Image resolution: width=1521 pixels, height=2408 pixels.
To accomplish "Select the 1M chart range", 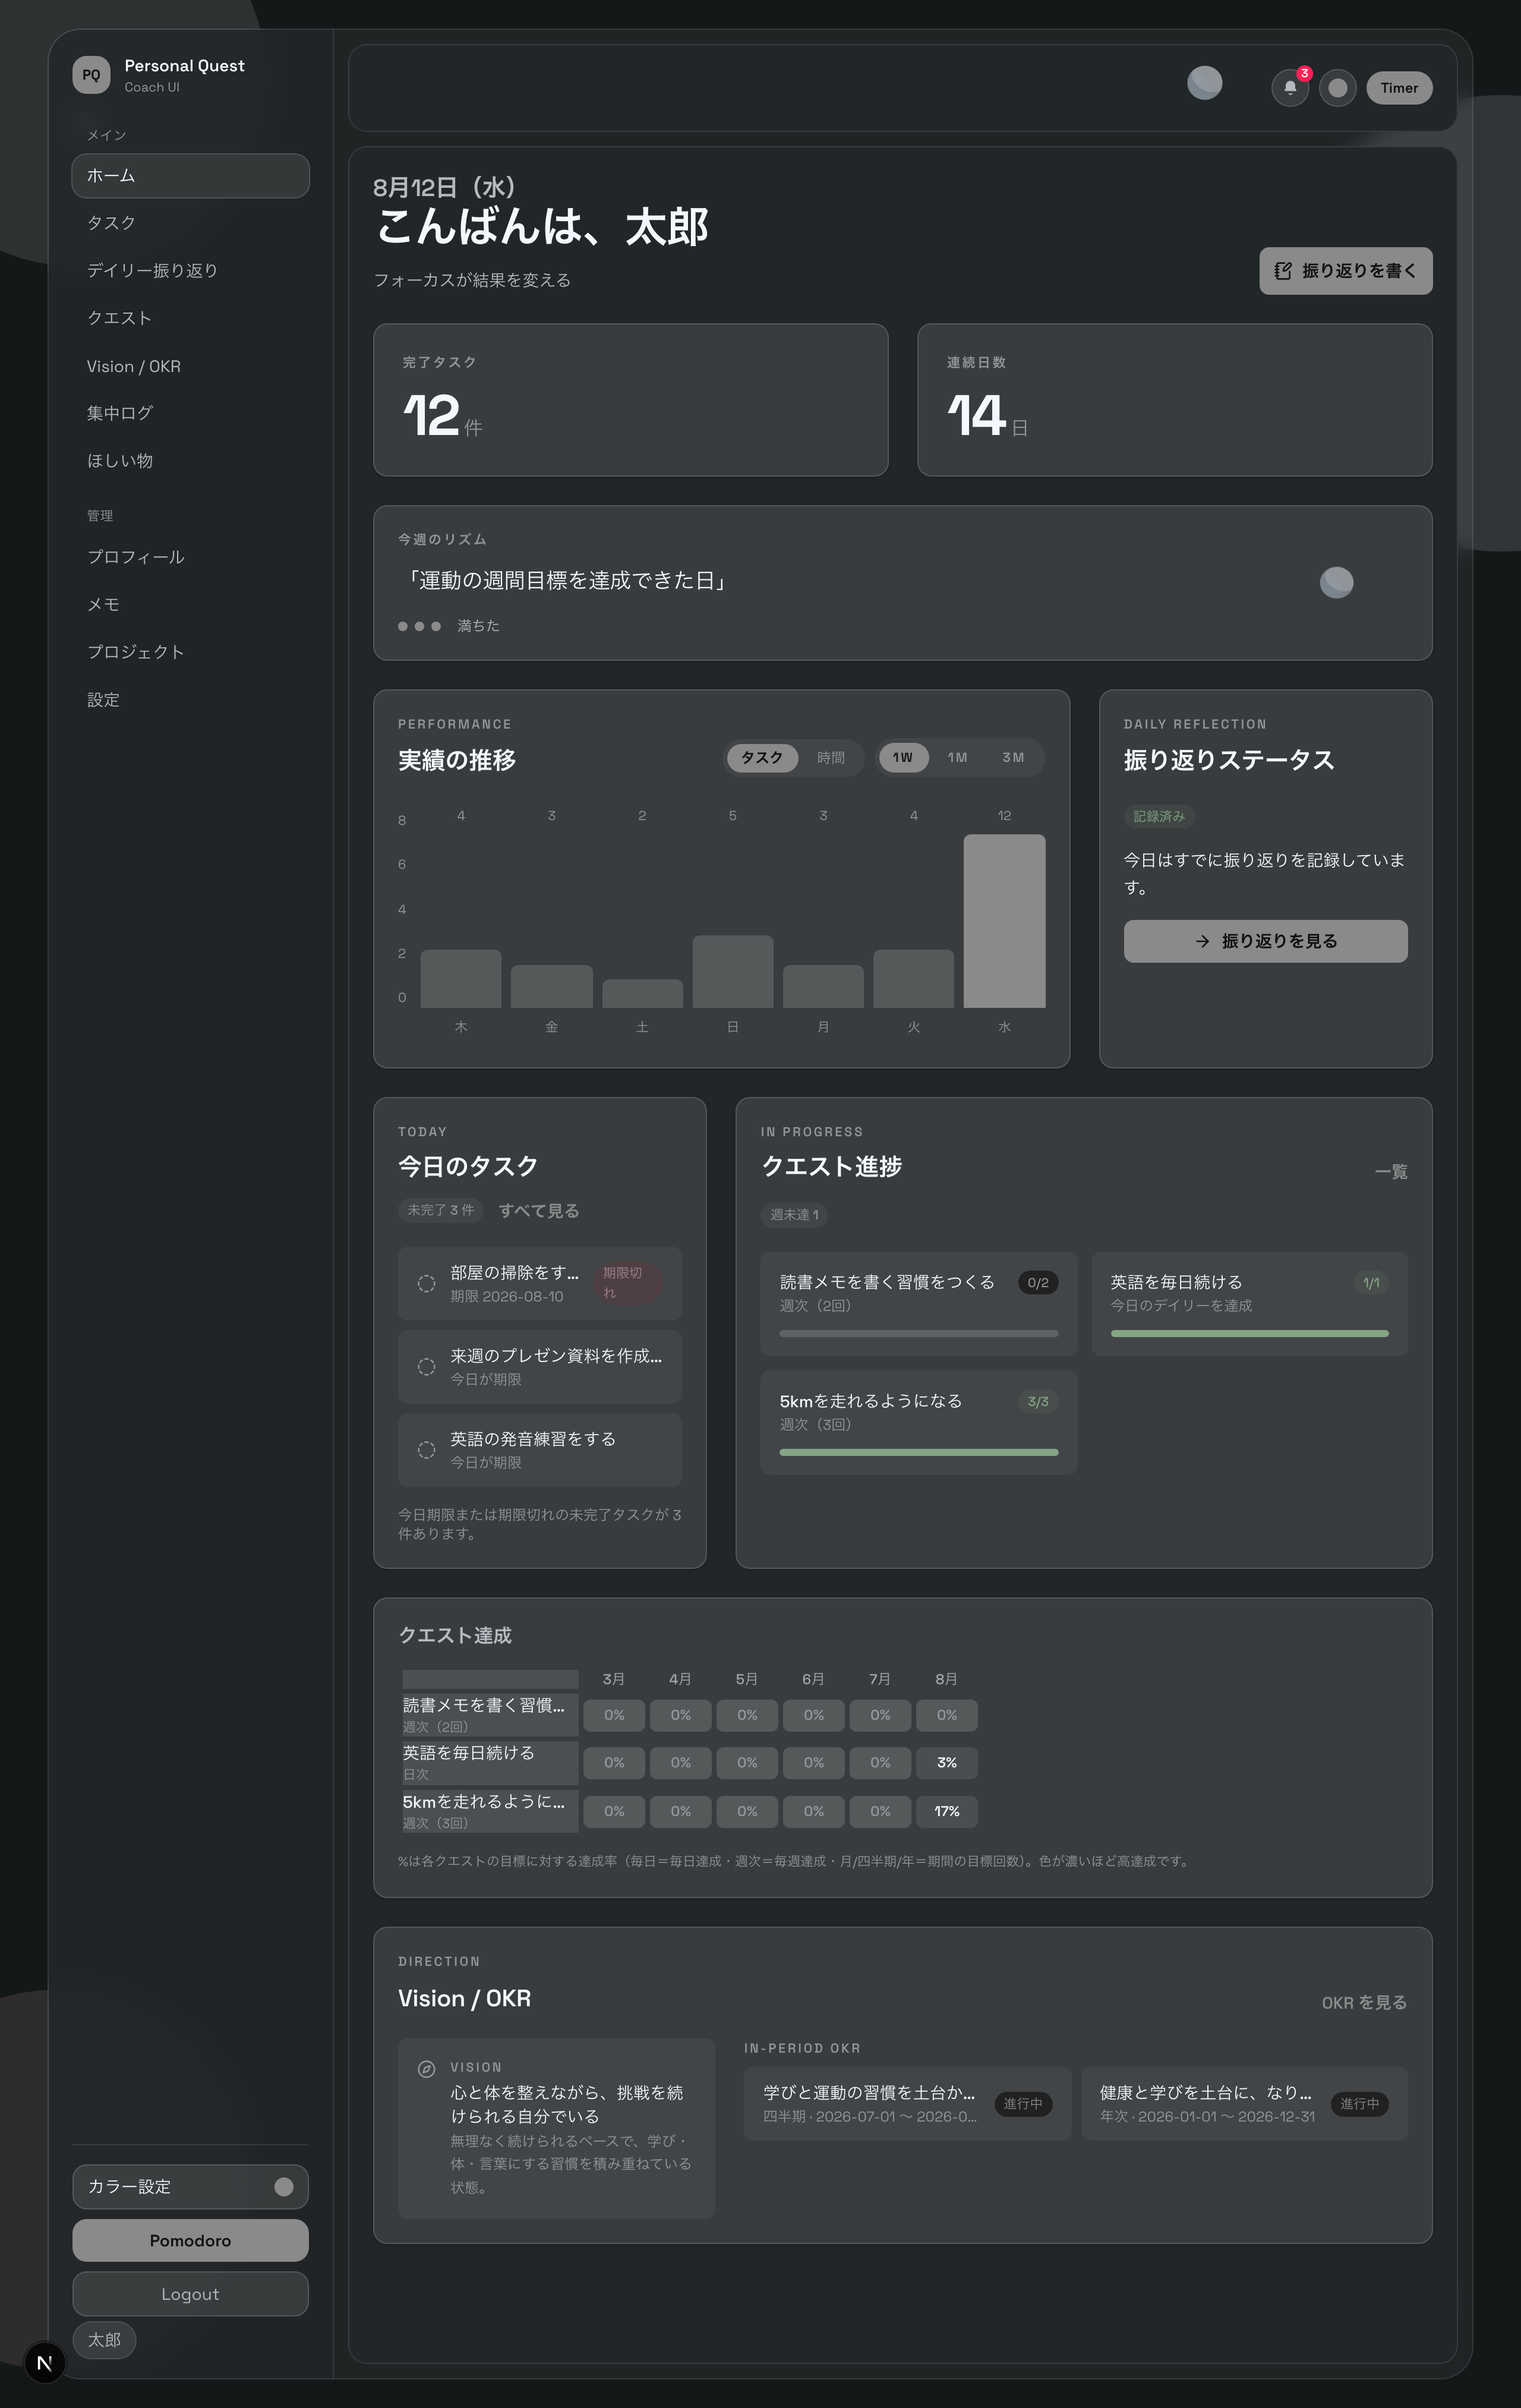I will pos(958,758).
